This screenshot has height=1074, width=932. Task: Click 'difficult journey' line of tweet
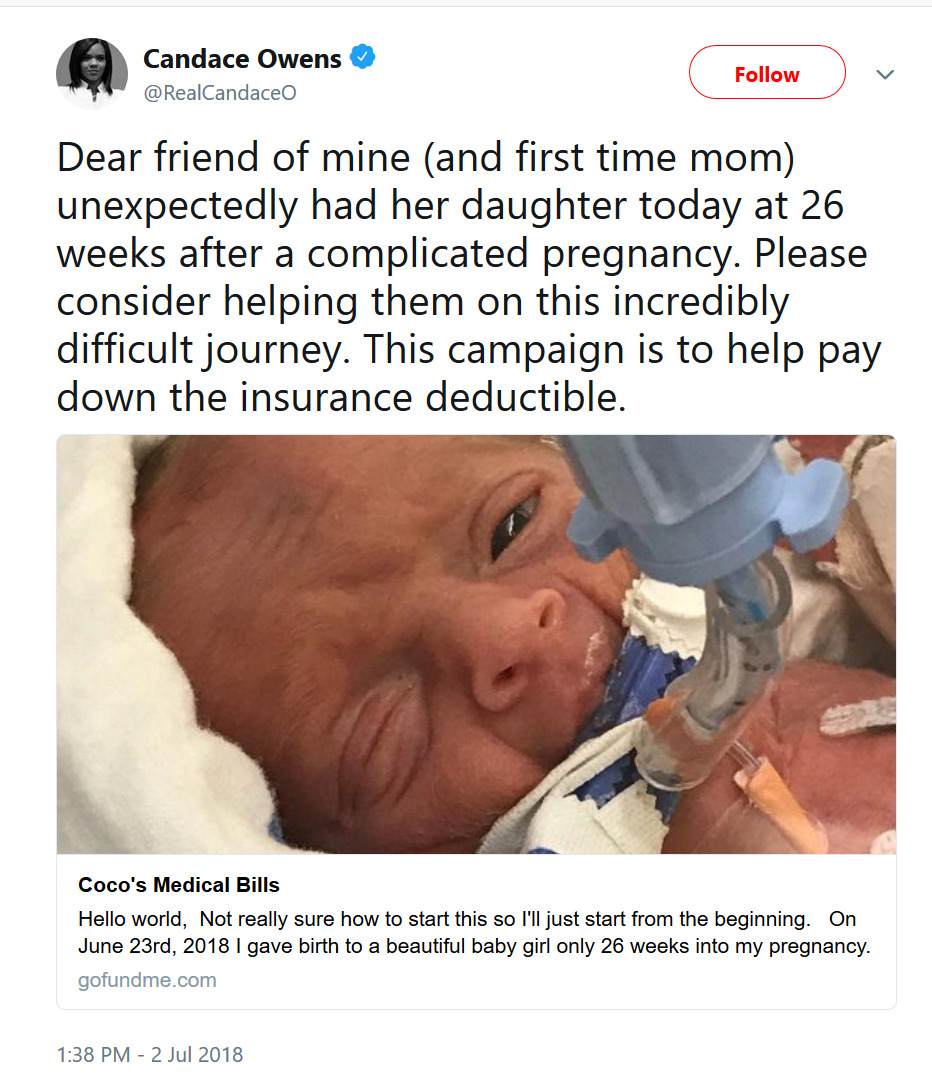click(468, 349)
